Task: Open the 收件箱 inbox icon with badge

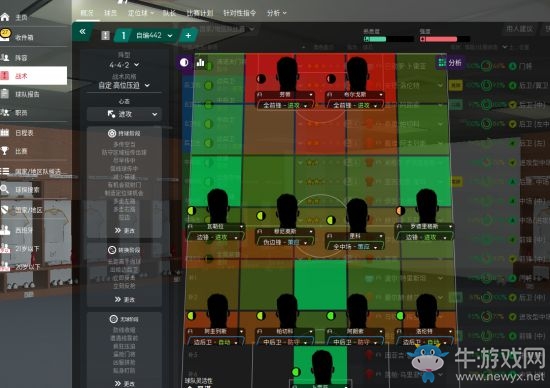Action: point(5,35)
